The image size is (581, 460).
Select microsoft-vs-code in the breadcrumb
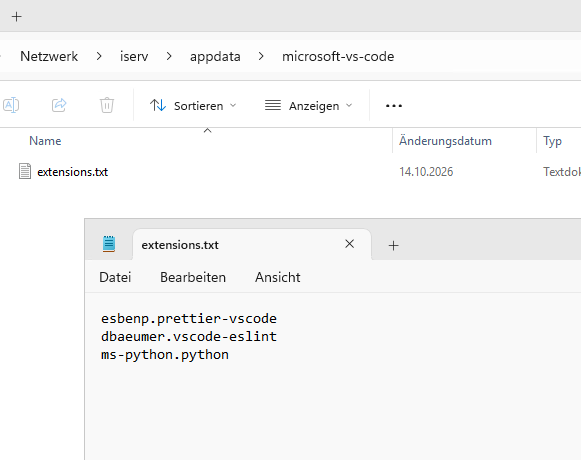pos(338,57)
